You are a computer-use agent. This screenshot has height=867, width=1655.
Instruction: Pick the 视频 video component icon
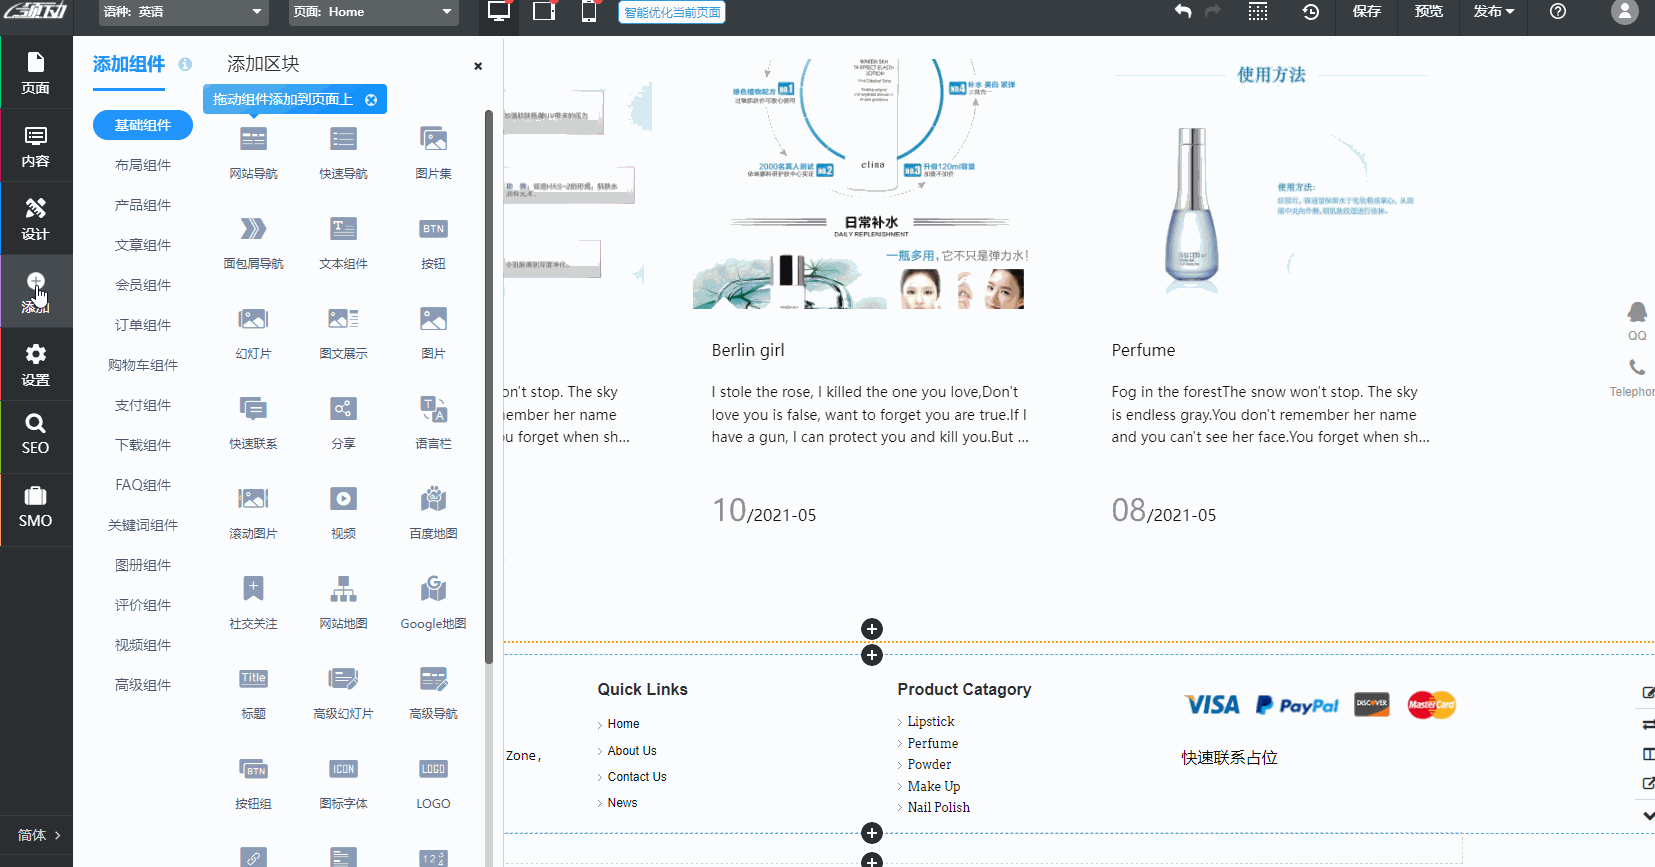pos(343,500)
